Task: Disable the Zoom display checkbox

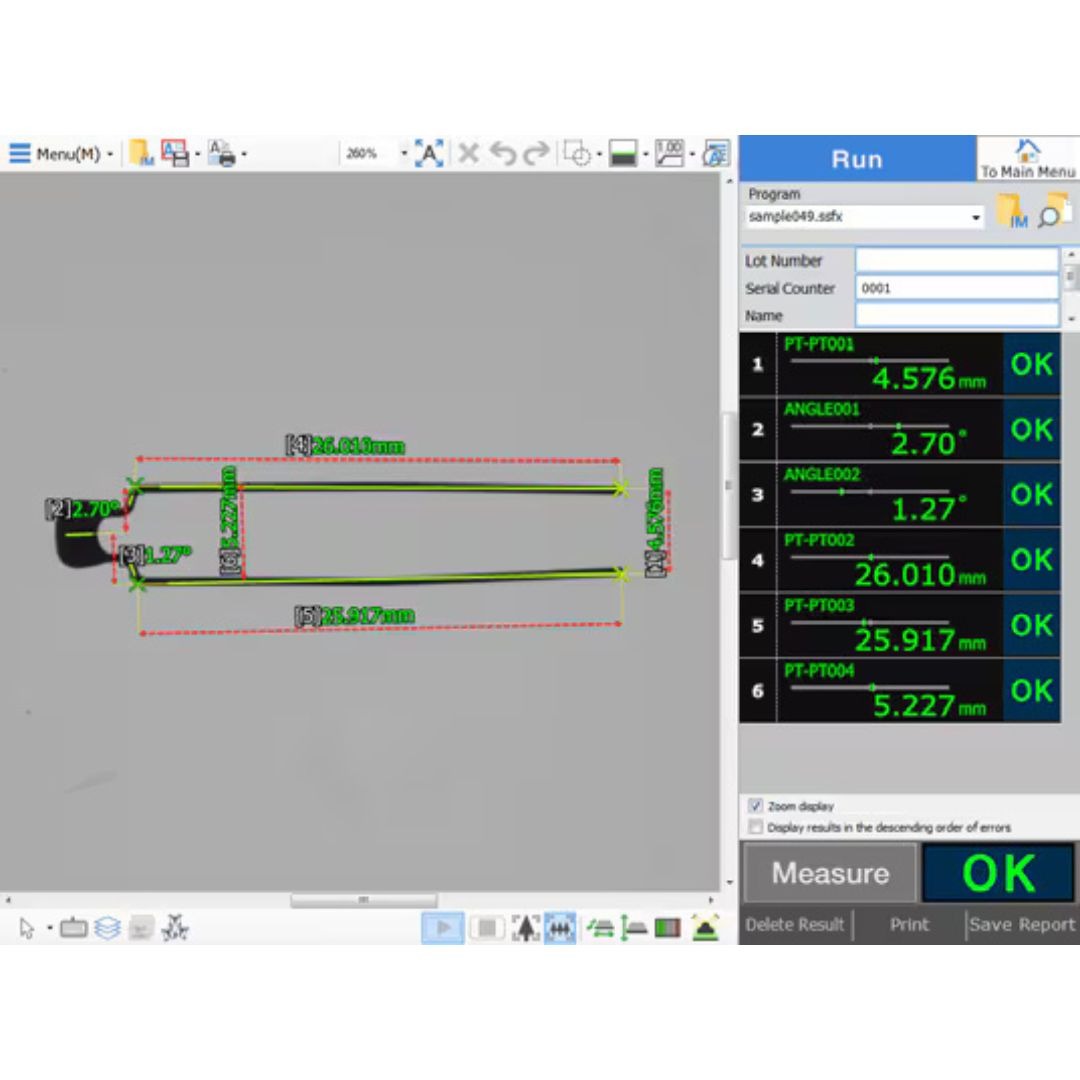Action: [x=757, y=806]
